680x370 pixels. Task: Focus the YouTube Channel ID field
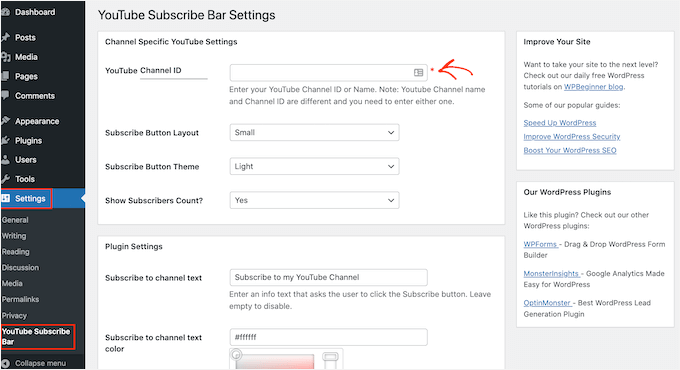pyautogui.click(x=328, y=72)
